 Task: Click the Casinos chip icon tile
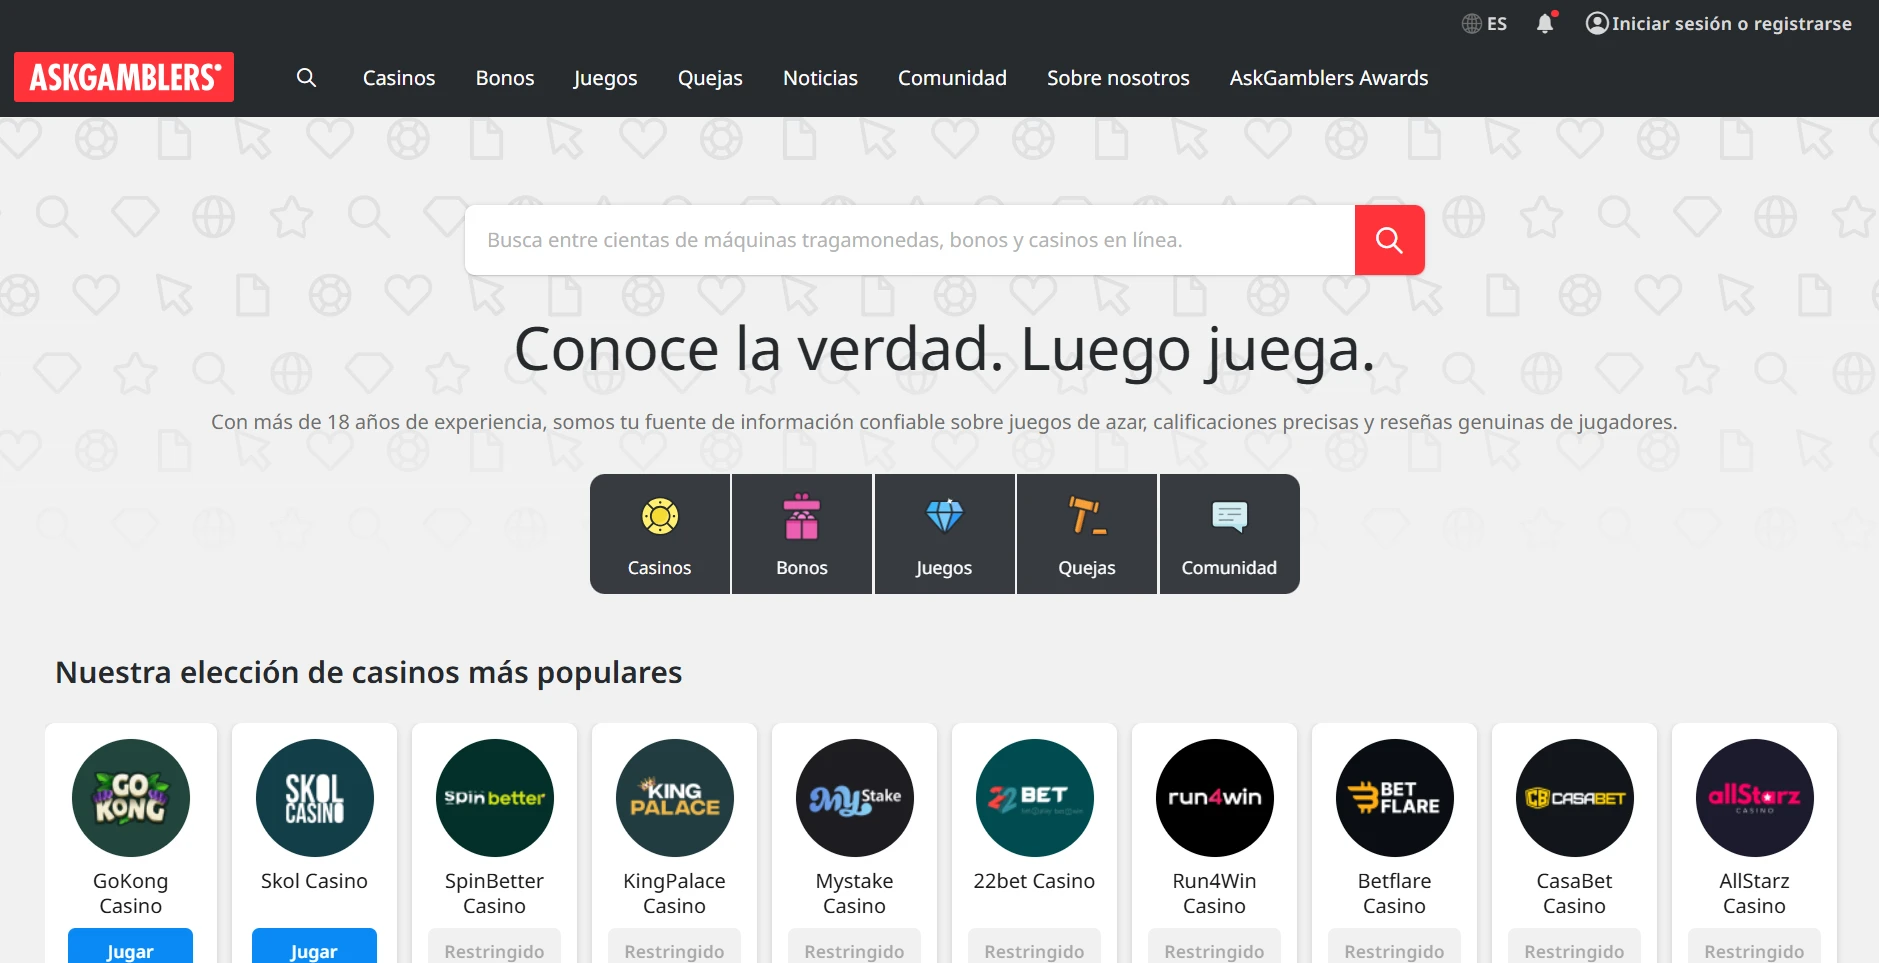(x=660, y=534)
